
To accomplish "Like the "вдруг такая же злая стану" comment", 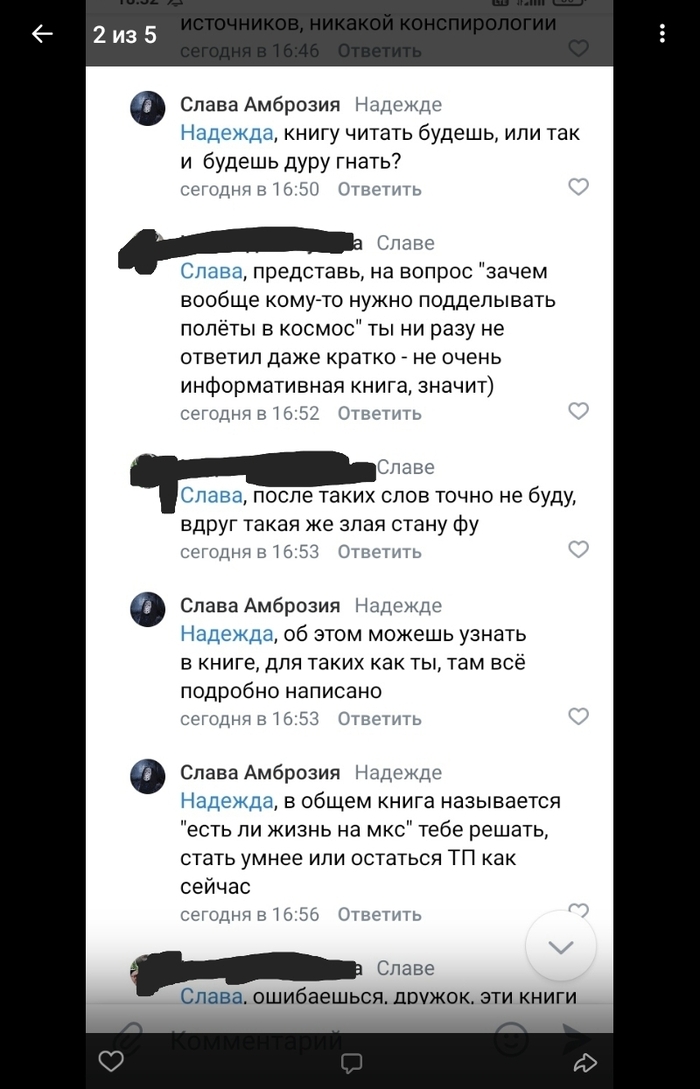I will point(578,550).
